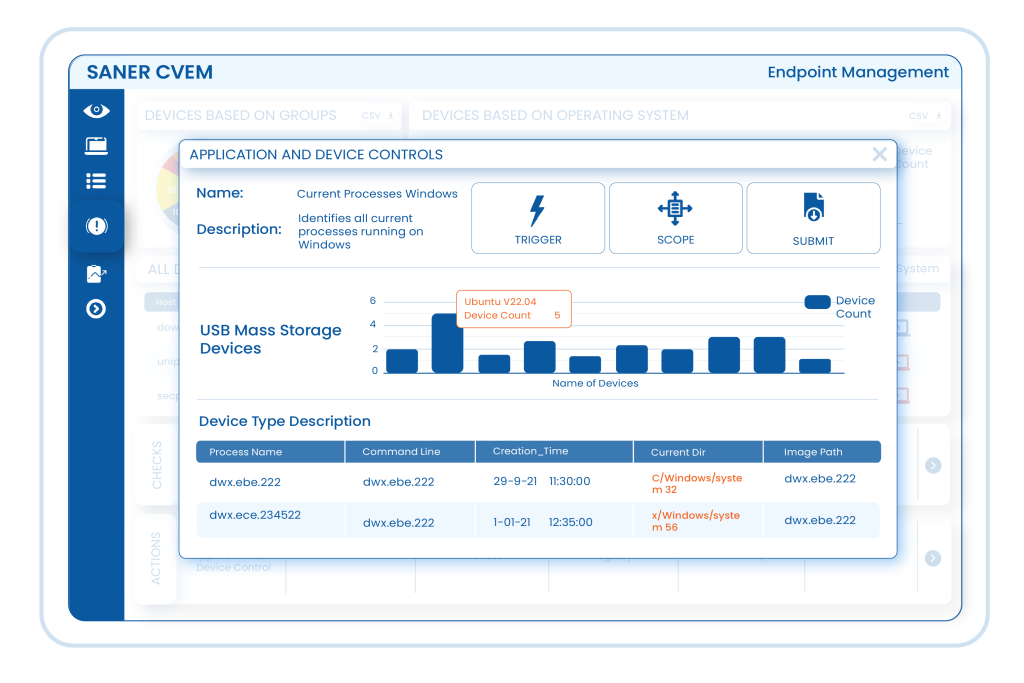
Task: Sort by Process Name column header
Action: tap(246, 452)
